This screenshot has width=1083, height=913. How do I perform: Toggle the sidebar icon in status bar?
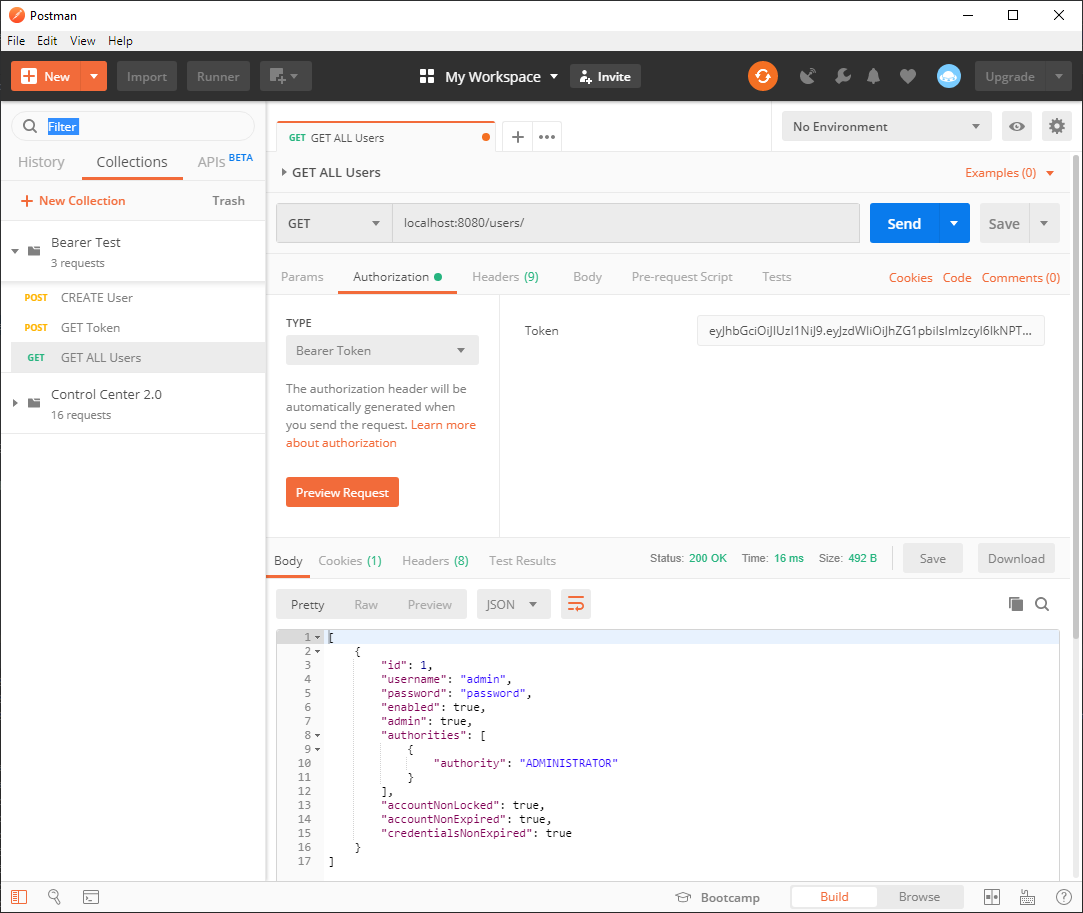coord(20,897)
